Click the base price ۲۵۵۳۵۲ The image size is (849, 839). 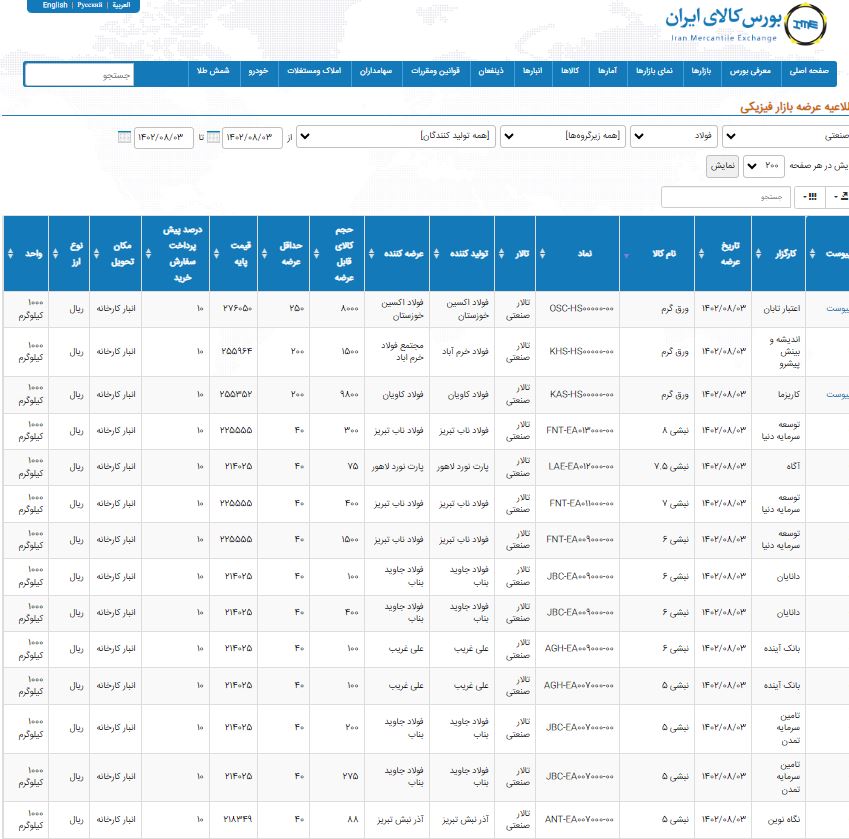click(237, 395)
